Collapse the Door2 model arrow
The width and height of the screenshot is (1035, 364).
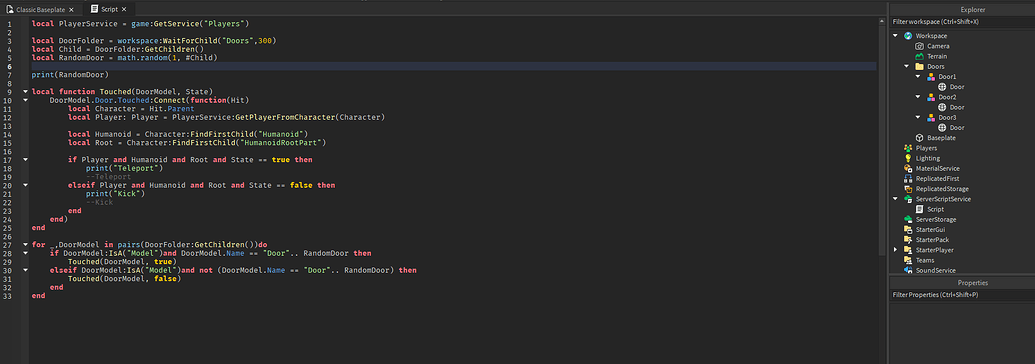[x=918, y=97]
